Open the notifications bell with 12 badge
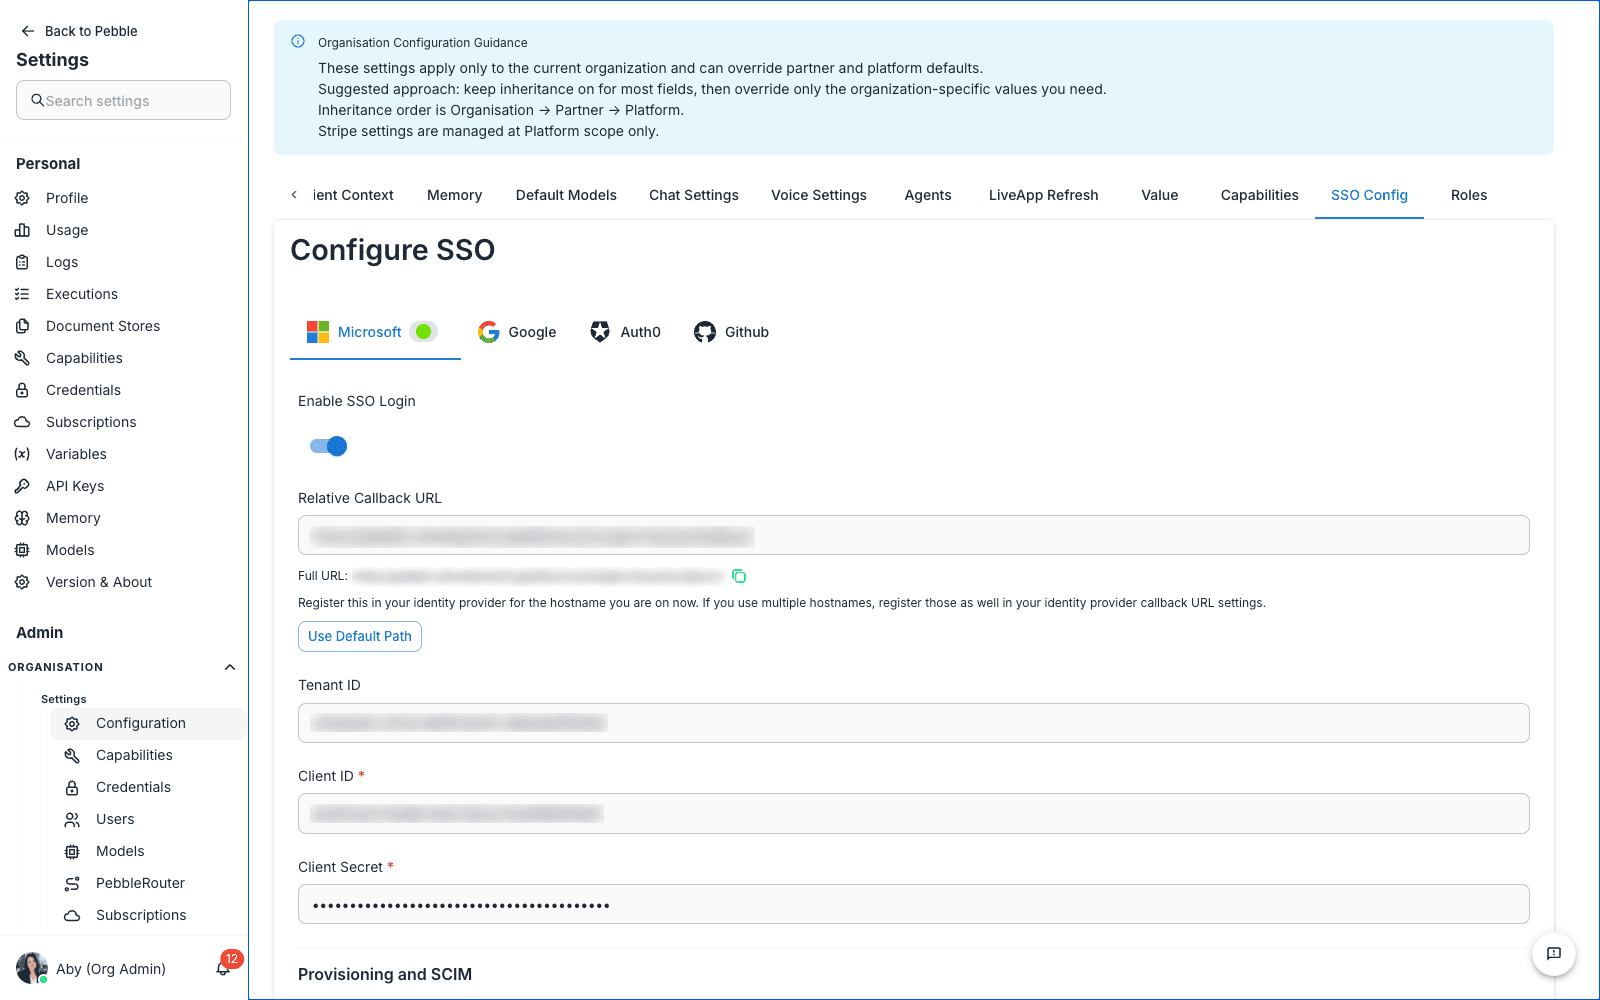 point(224,967)
